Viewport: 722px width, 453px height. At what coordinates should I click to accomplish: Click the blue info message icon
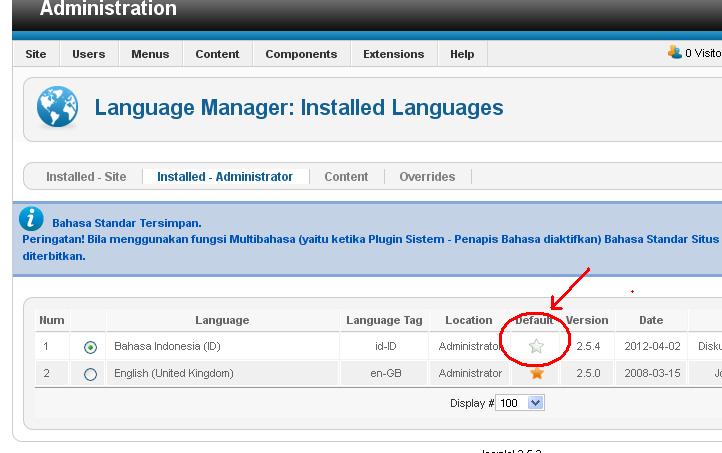[x=31, y=219]
